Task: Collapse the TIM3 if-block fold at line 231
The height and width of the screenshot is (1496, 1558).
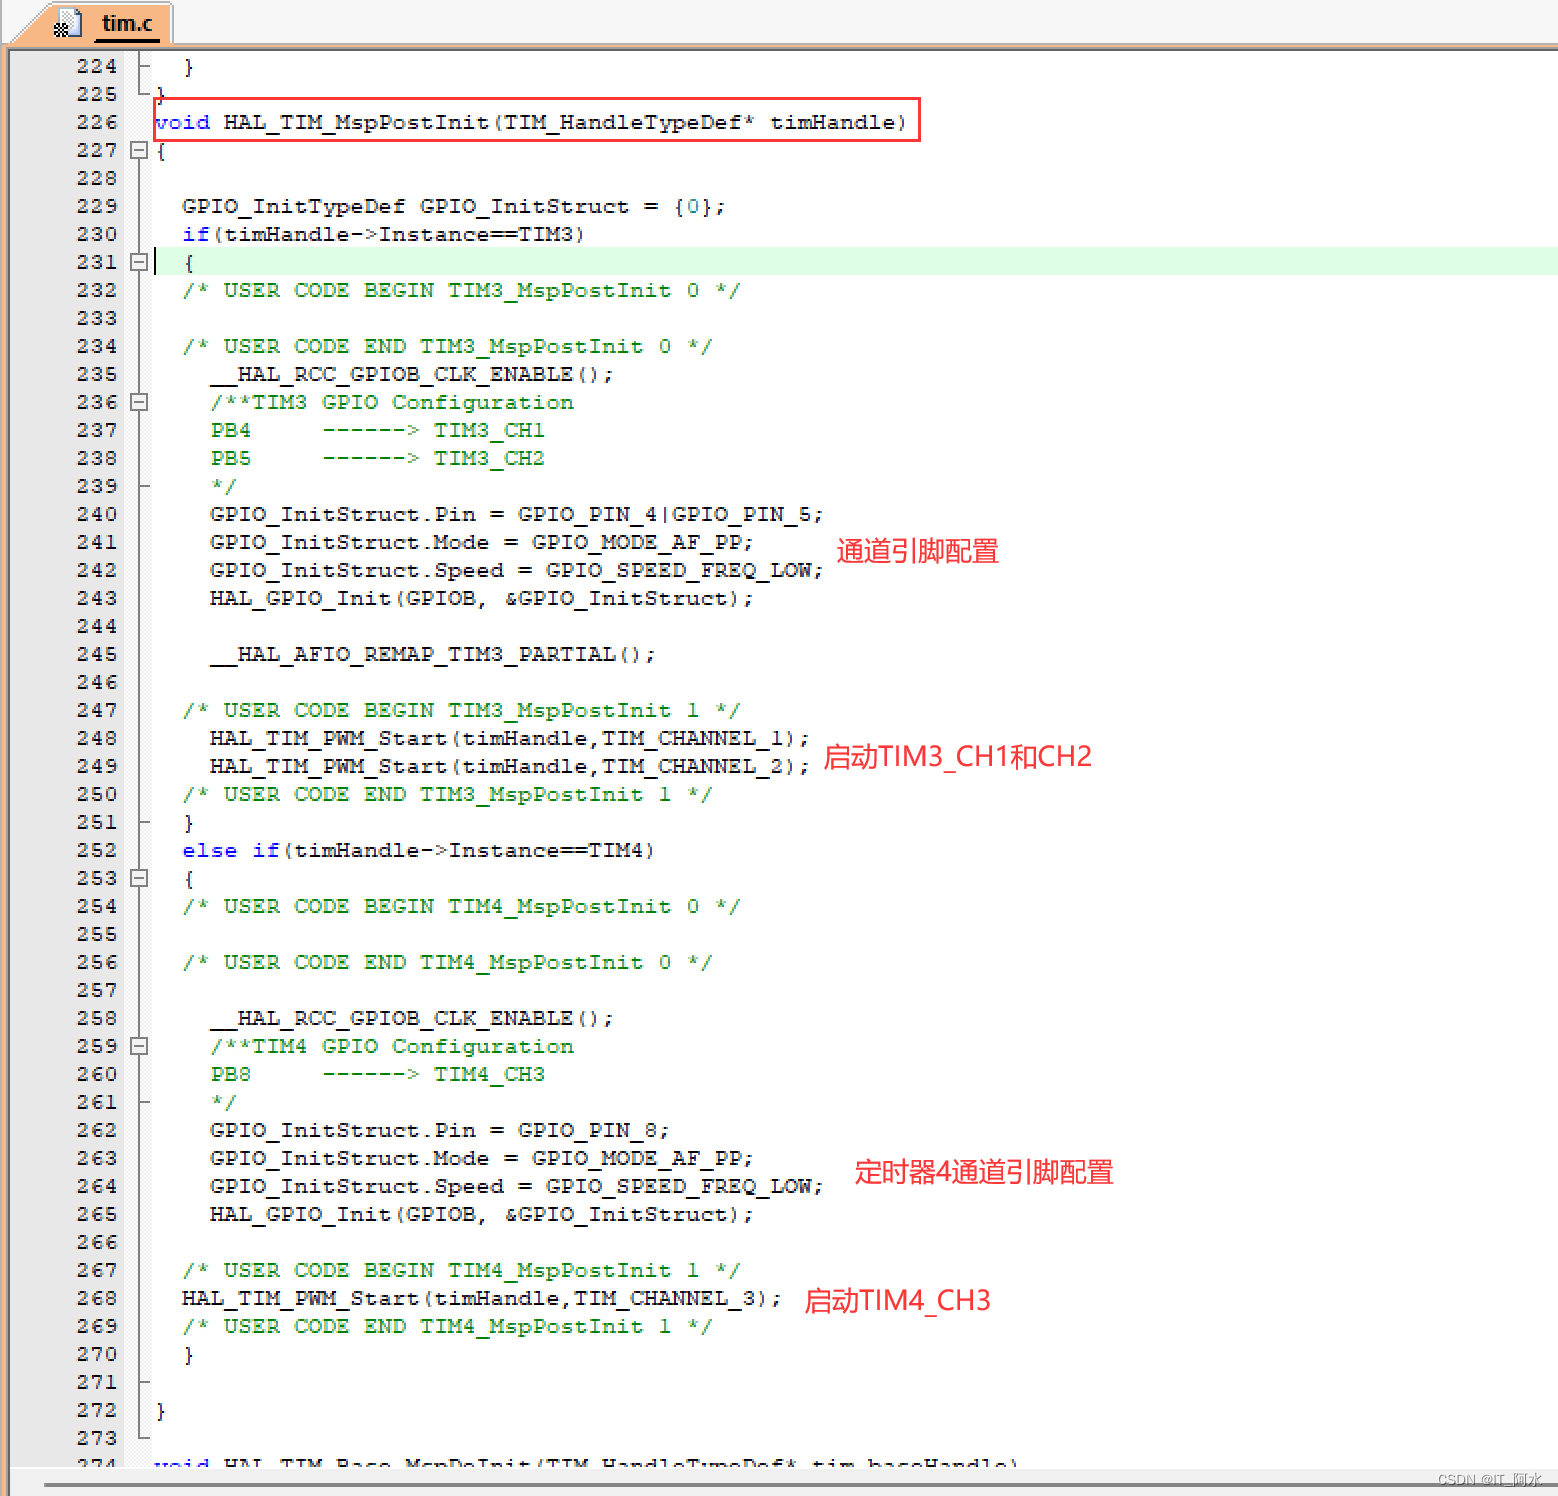Action: pos(139,262)
